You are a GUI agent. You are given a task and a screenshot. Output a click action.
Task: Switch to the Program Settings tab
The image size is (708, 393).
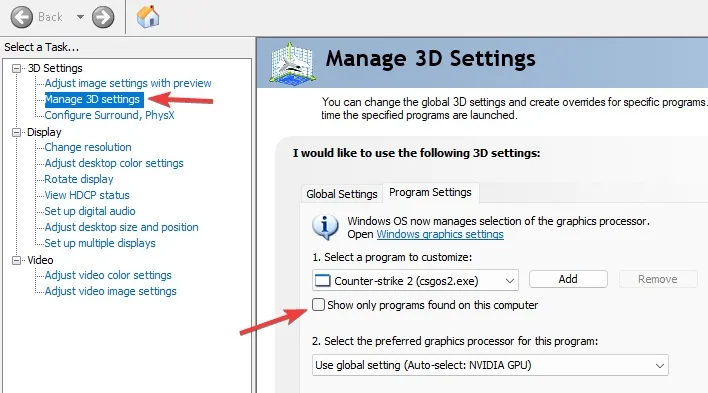point(430,192)
